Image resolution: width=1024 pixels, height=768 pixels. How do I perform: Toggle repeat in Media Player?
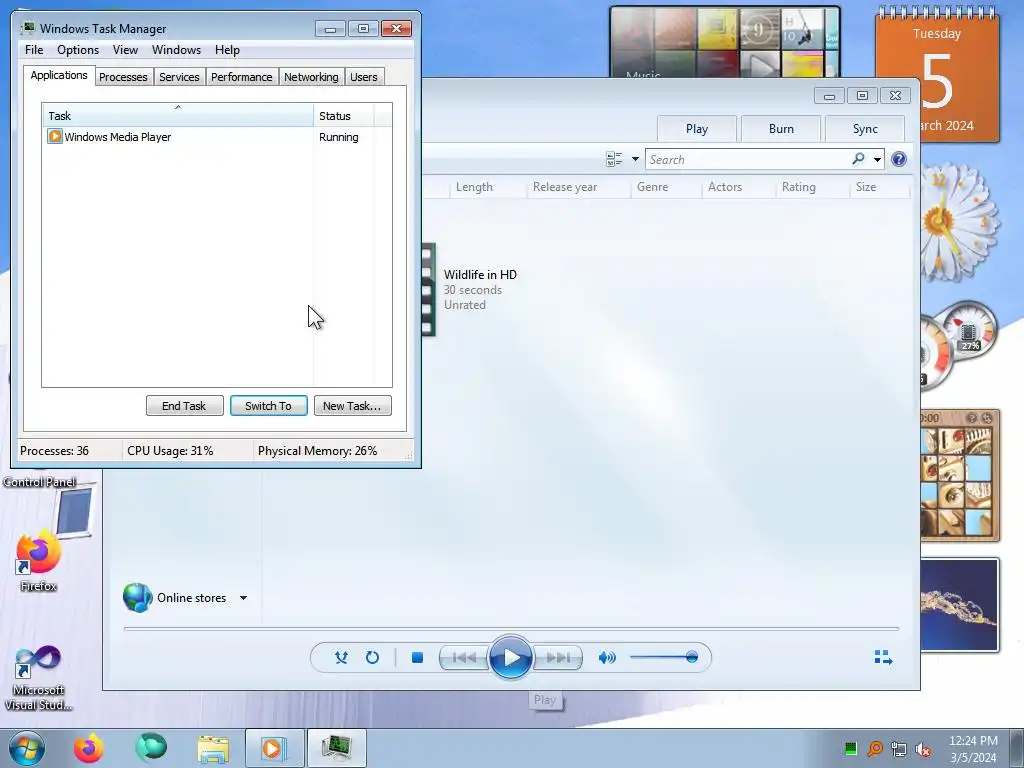point(372,658)
